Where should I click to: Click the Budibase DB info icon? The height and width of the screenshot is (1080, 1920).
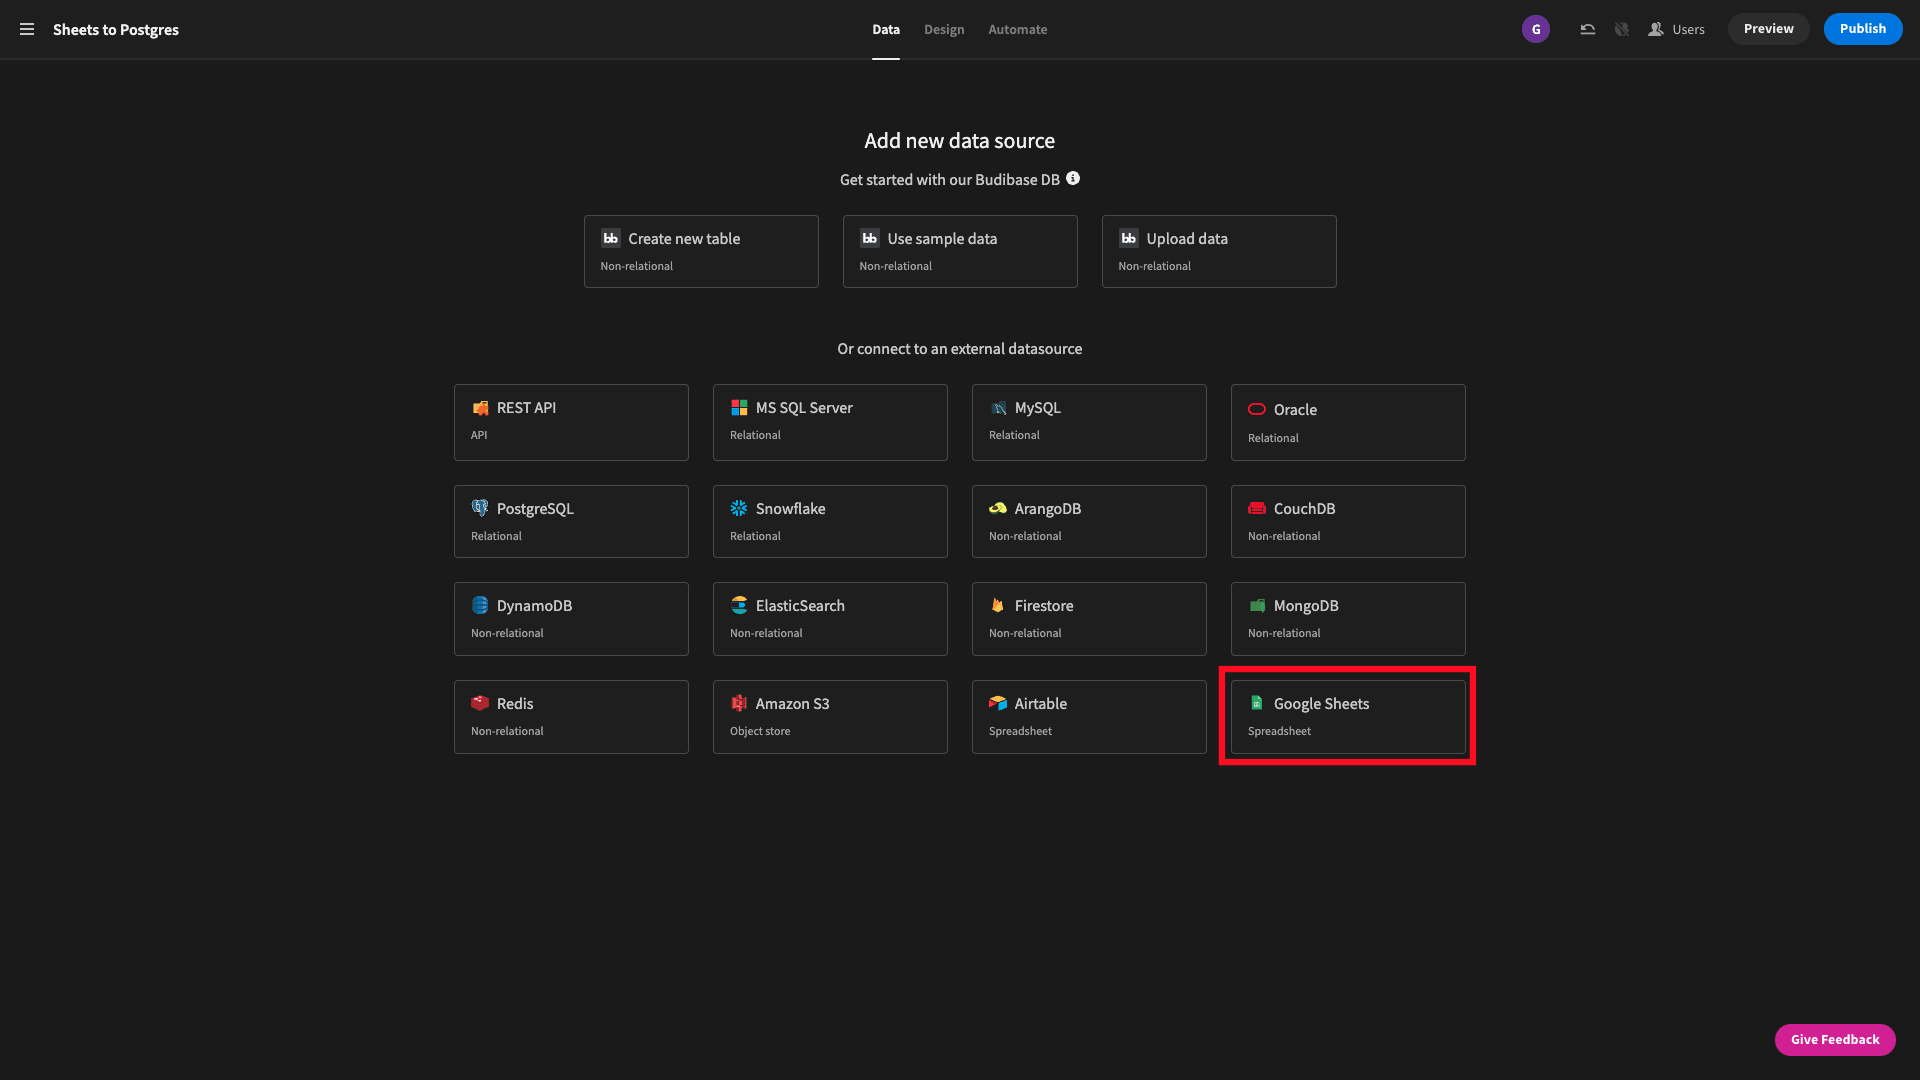tap(1073, 178)
